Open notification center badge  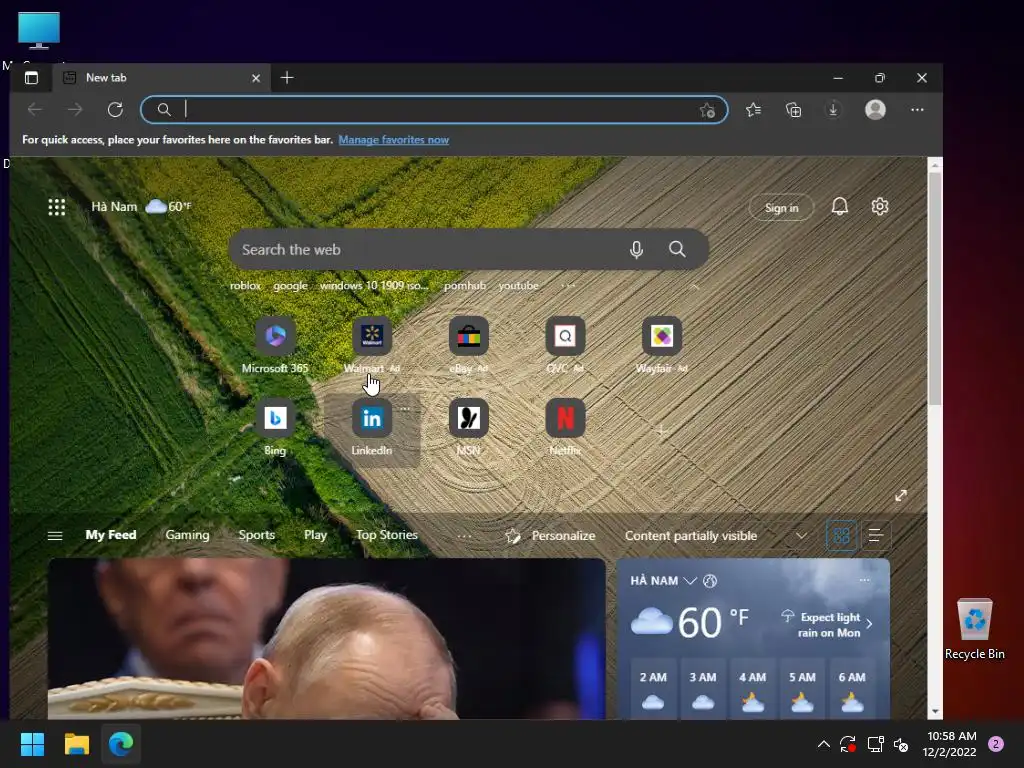pos(996,744)
